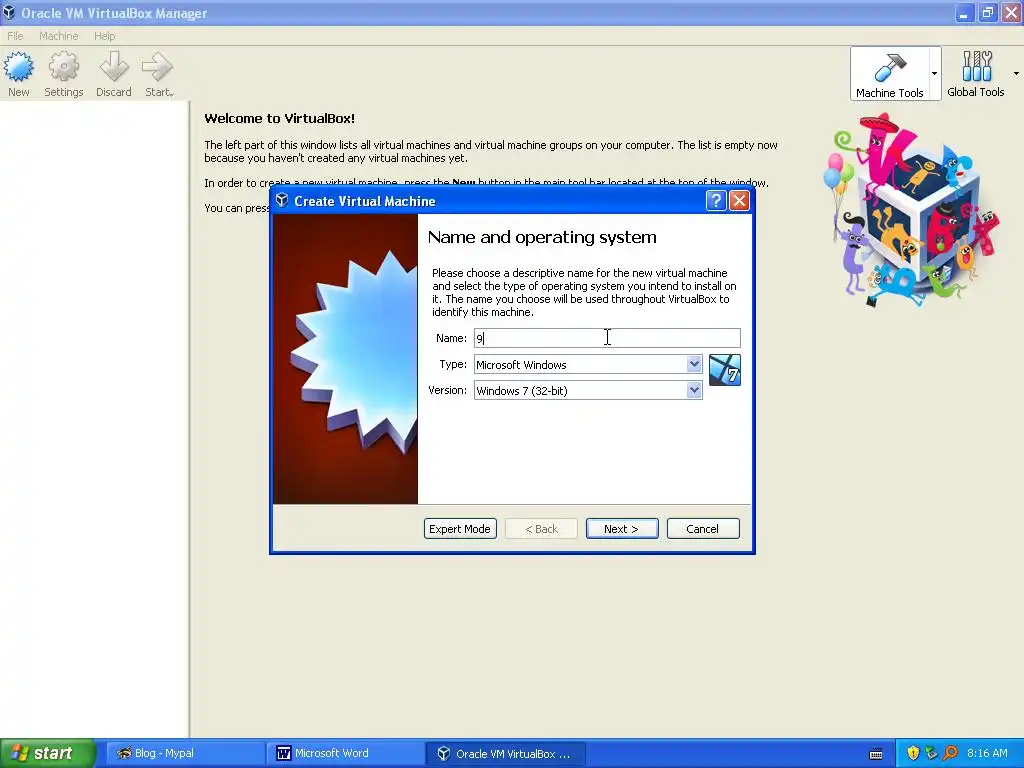
Task: Click the 'Name and operating system' heading
Action: 542,237
